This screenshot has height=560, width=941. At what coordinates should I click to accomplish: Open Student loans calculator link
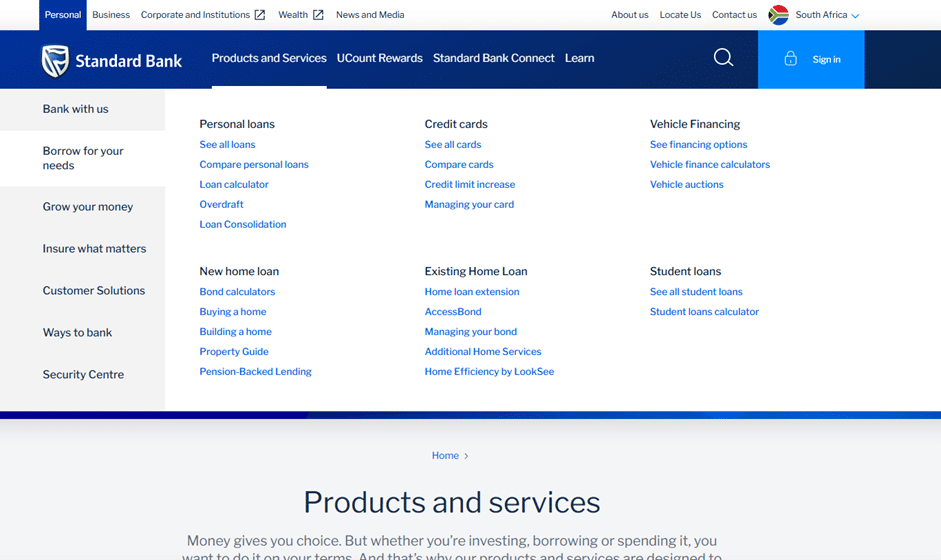(704, 312)
